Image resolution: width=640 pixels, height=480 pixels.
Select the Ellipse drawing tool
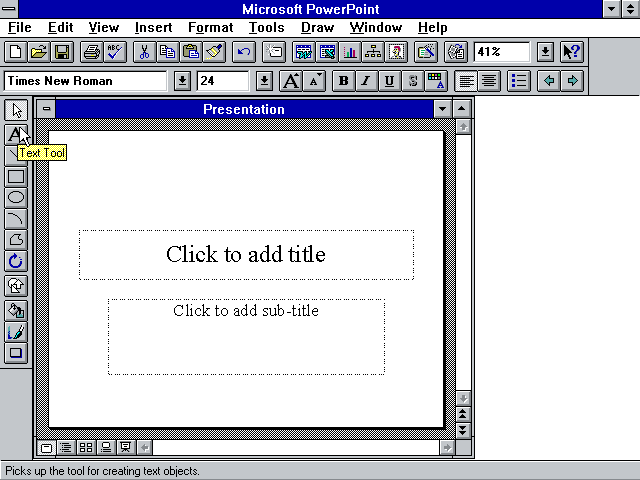(x=16, y=198)
